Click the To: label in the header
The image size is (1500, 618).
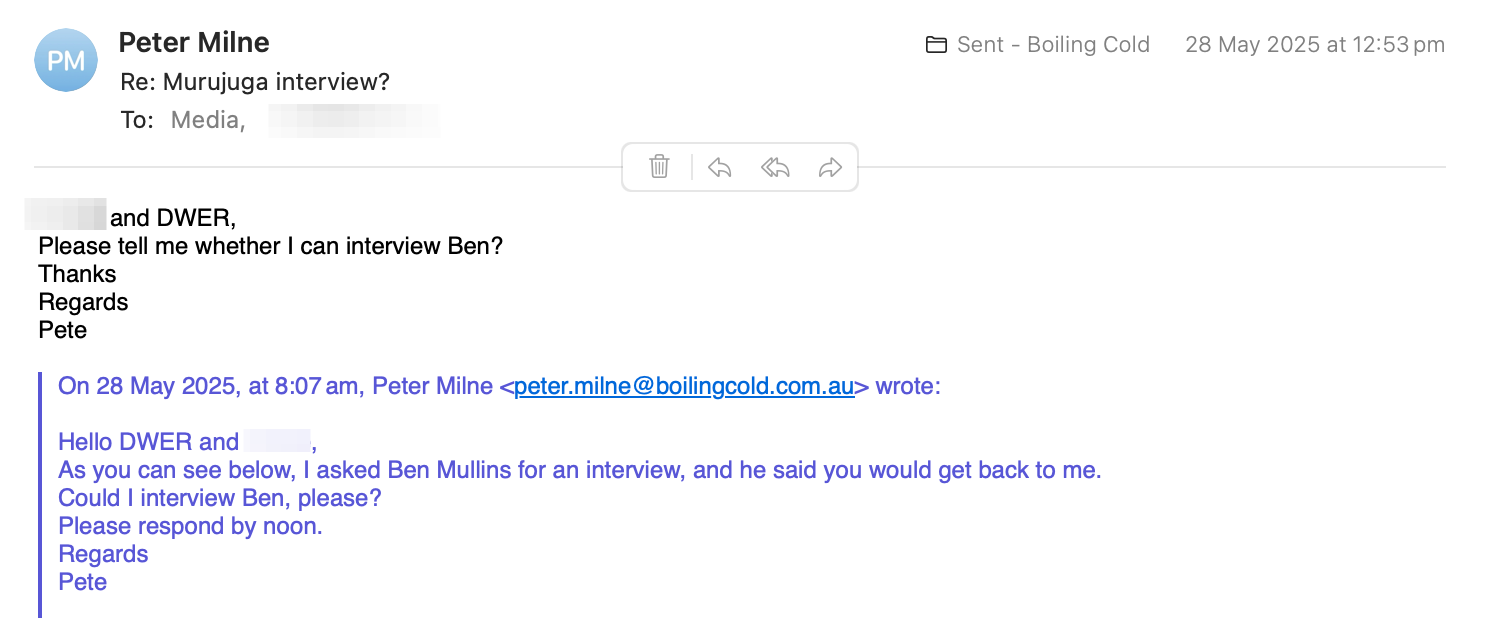coord(137,121)
